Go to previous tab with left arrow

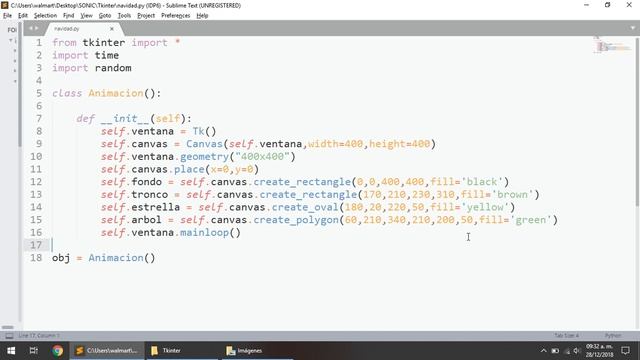(30, 28)
